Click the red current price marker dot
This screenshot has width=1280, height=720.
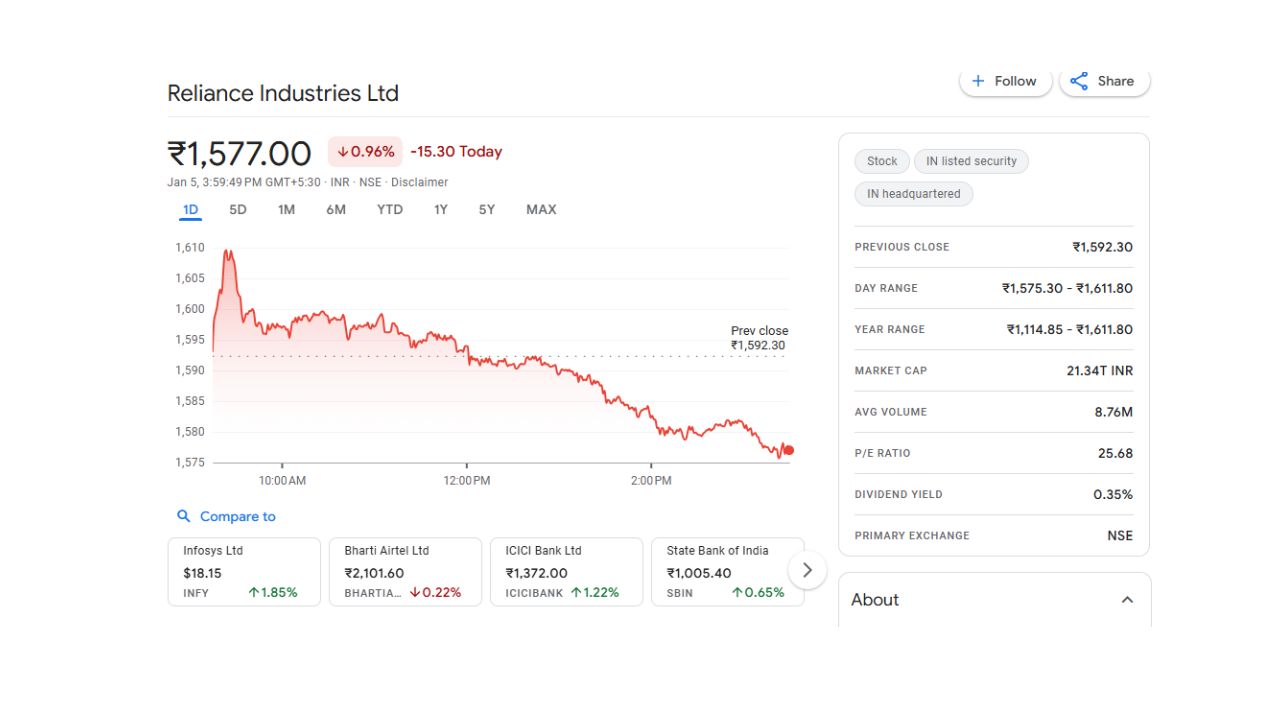coord(789,450)
